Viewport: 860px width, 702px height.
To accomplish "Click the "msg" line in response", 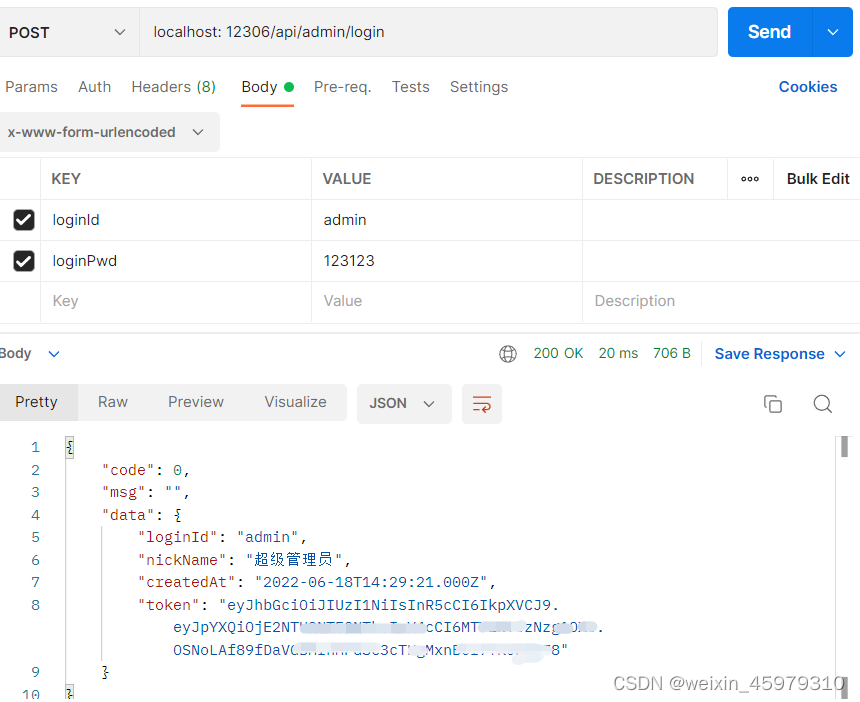I will tap(146, 492).
